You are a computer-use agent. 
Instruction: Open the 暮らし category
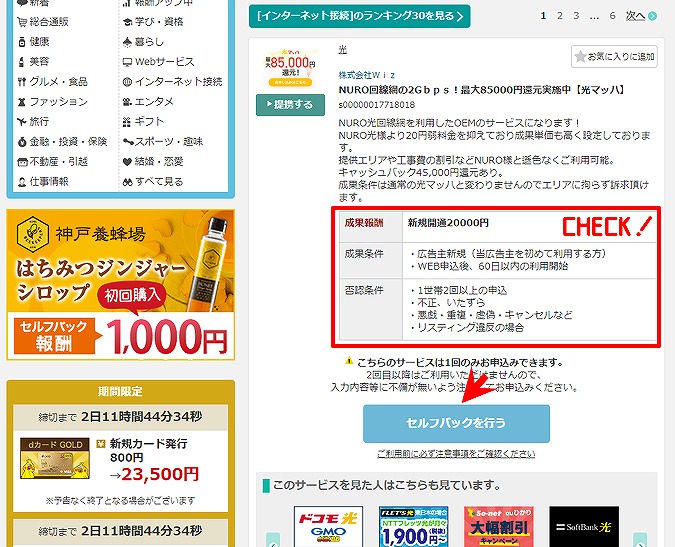(x=149, y=42)
